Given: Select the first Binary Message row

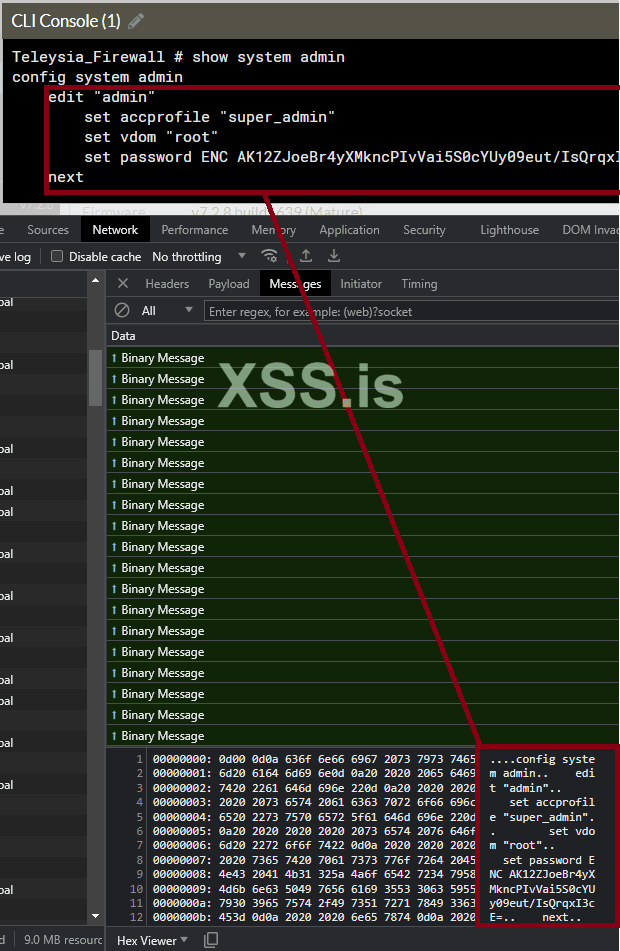Looking at the screenshot, I should [363, 358].
